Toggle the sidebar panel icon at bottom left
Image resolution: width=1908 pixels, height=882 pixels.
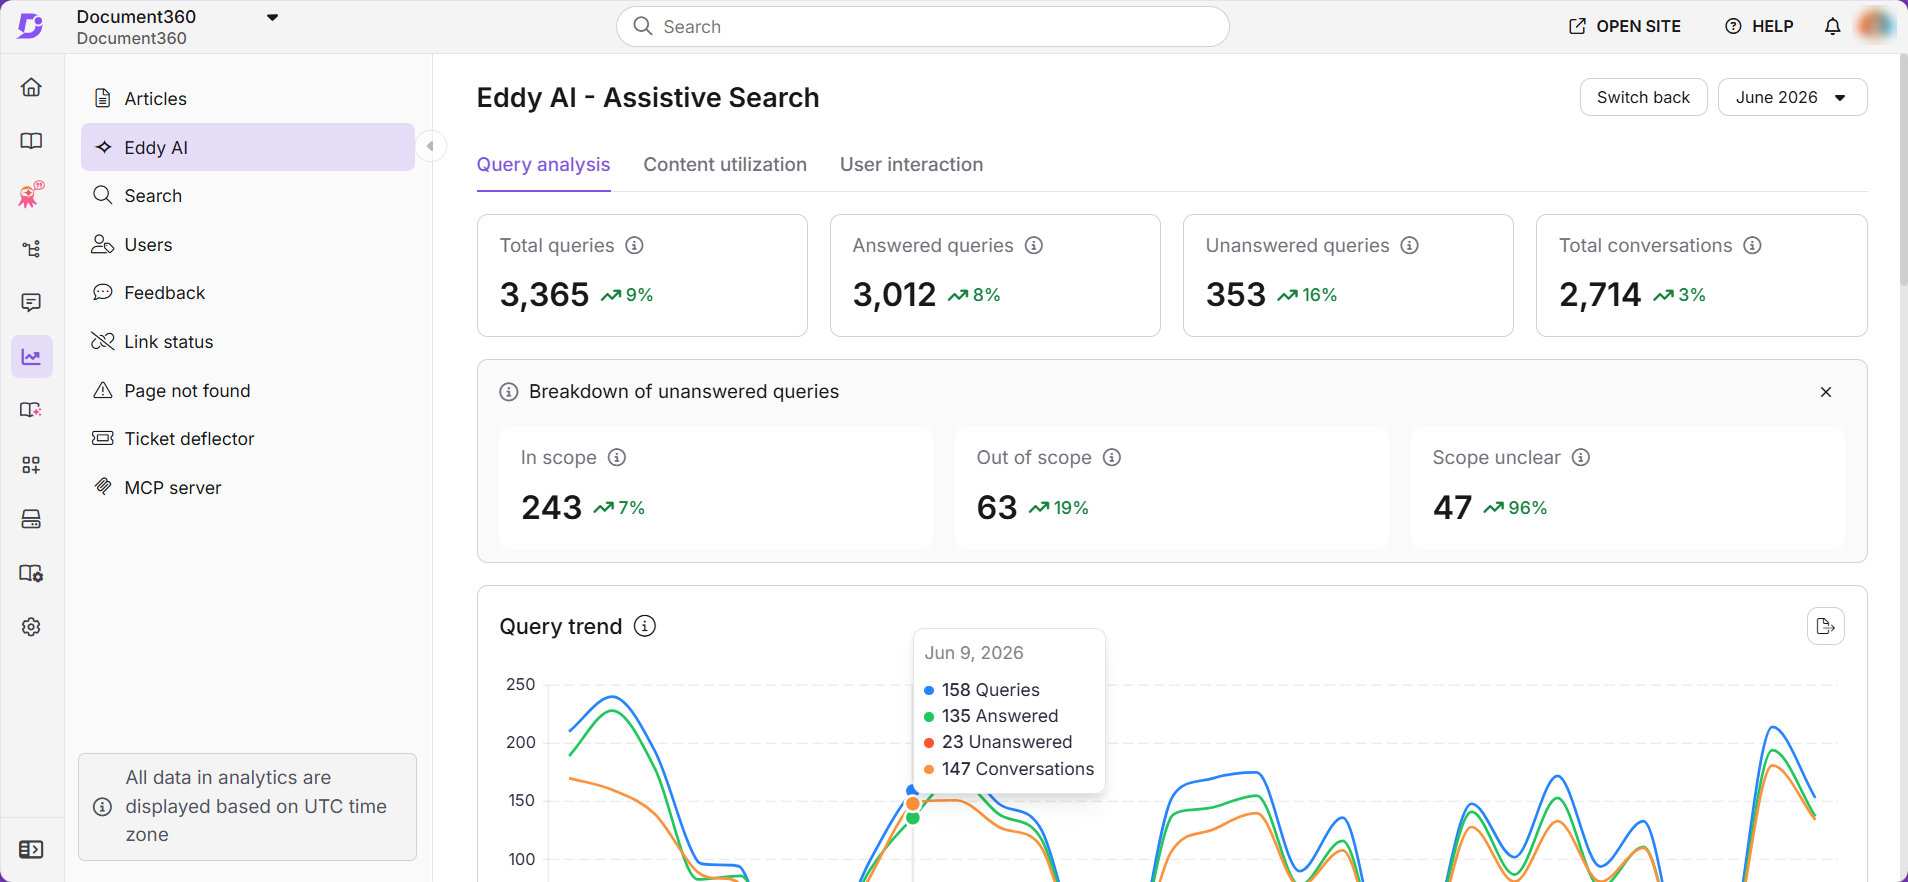[x=31, y=849]
